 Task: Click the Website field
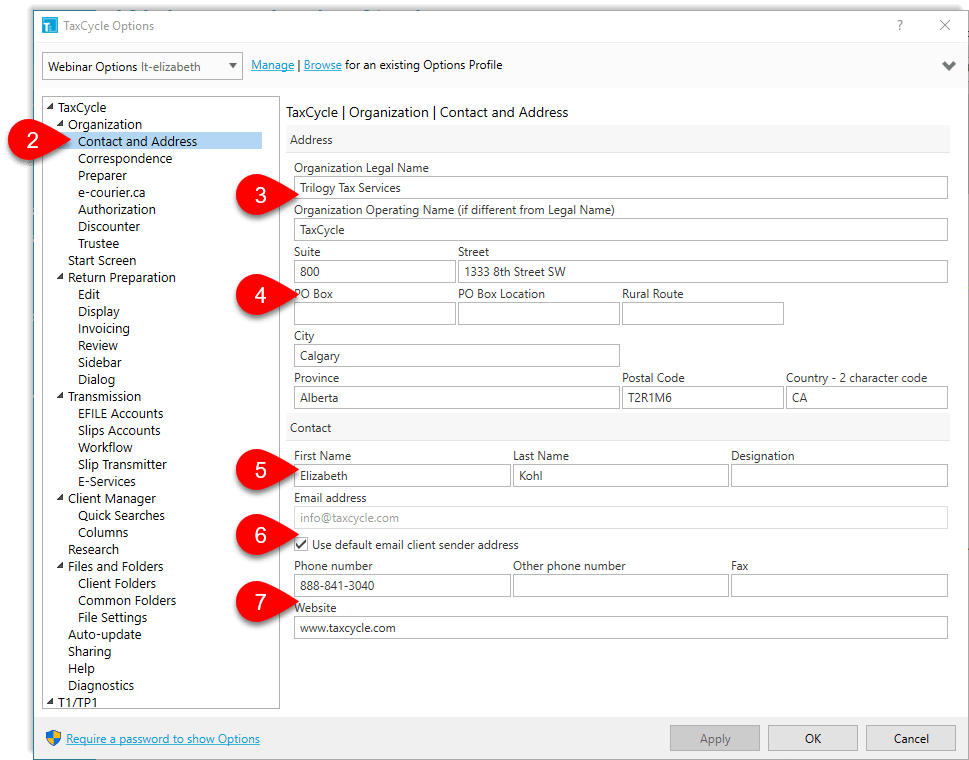tap(620, 628)
